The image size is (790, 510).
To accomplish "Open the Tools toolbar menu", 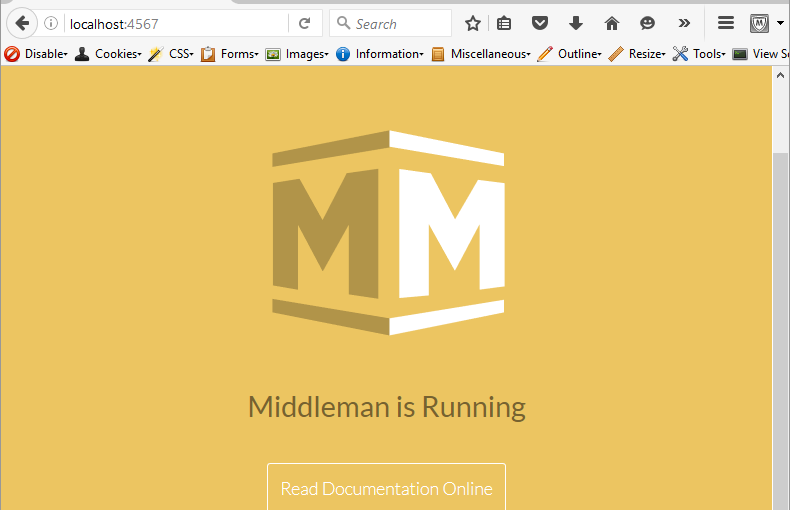I will (x=699, y=54).
